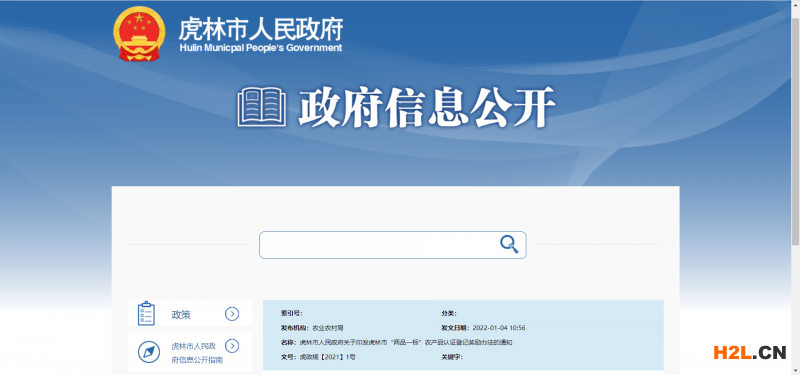This screenshot has width=800, height=375.
Task: Open 虎林市人民政府信息公开指南 link
Action: [x=197, y=353]
